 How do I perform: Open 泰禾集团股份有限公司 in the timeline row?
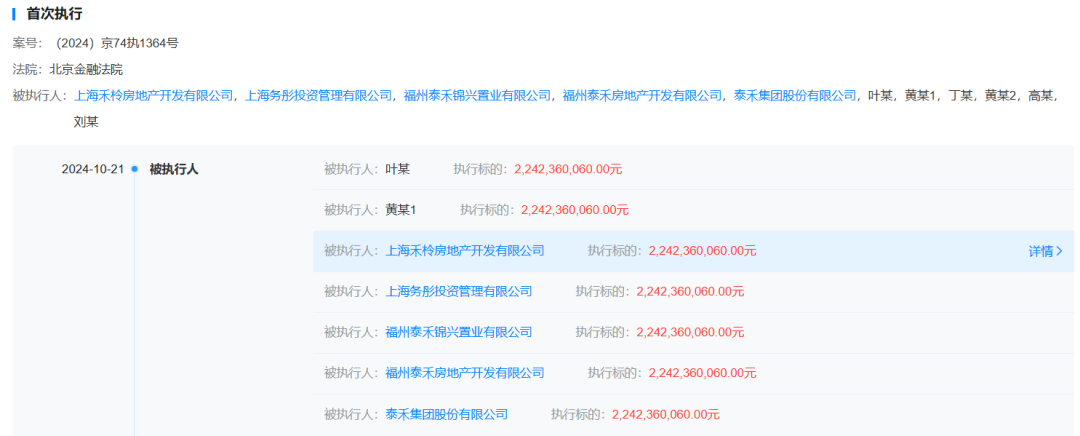click(x=446, y=414)
